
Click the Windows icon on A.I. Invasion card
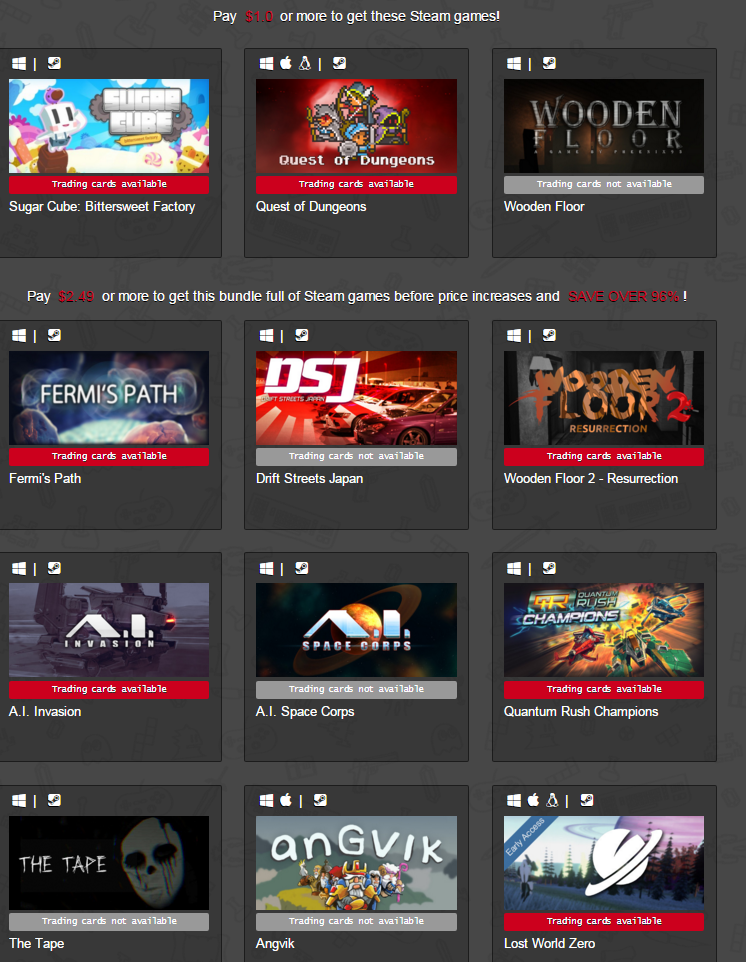tap(19, 568)
